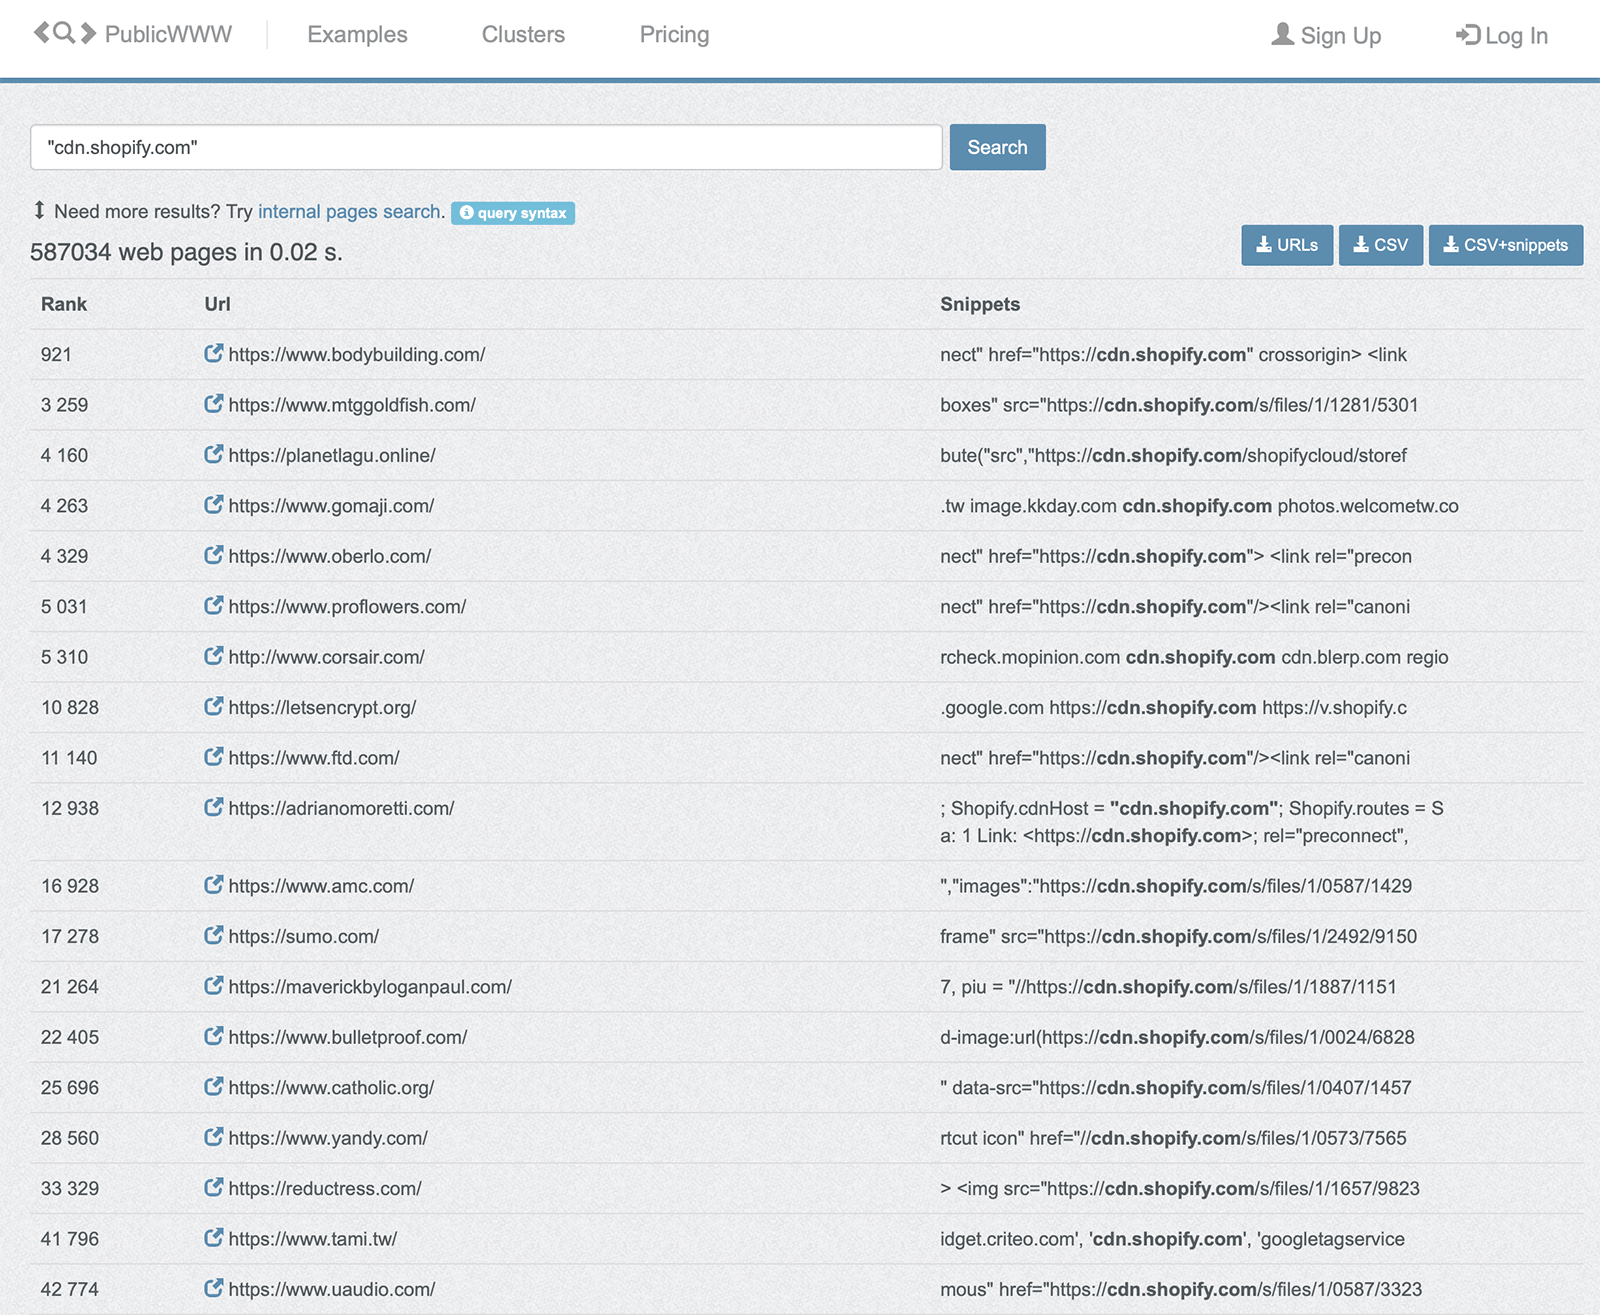Download results as CSV+snippets
This screenshot has width=1600, height=1315.
tap(1505, 245)
